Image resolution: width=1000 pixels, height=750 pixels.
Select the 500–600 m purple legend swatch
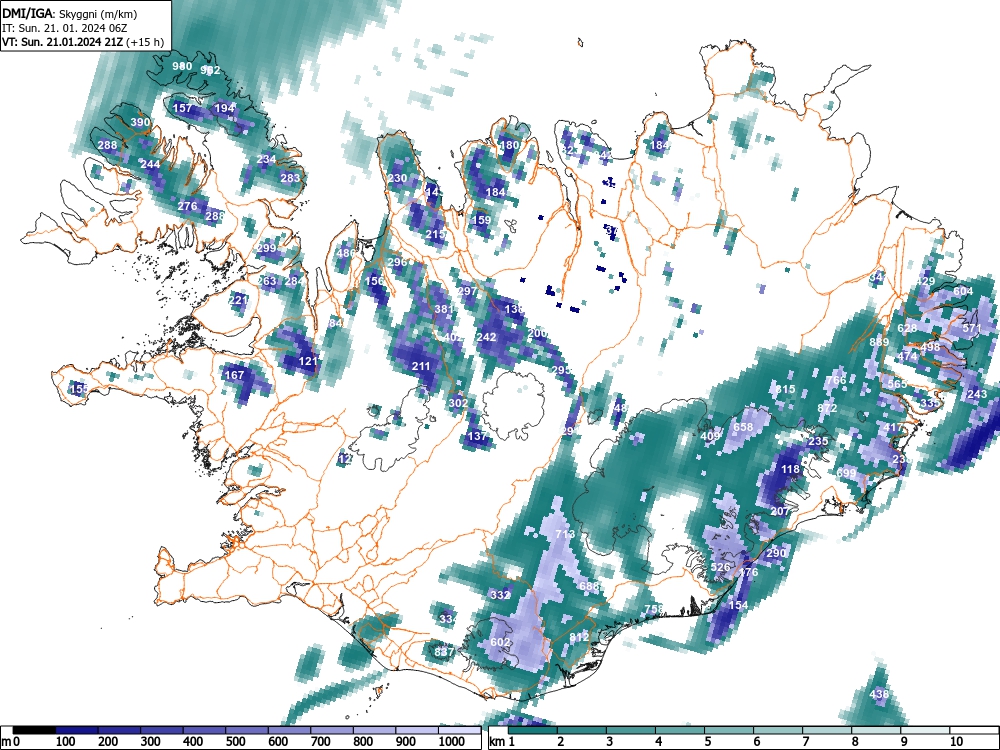click(x=247, y=730)
